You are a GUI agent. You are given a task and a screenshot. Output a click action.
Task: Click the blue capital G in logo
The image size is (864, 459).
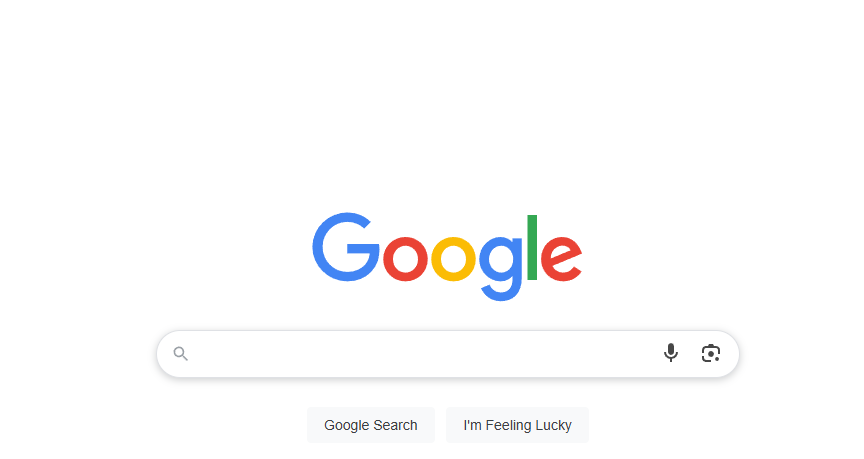coord(345,247)
